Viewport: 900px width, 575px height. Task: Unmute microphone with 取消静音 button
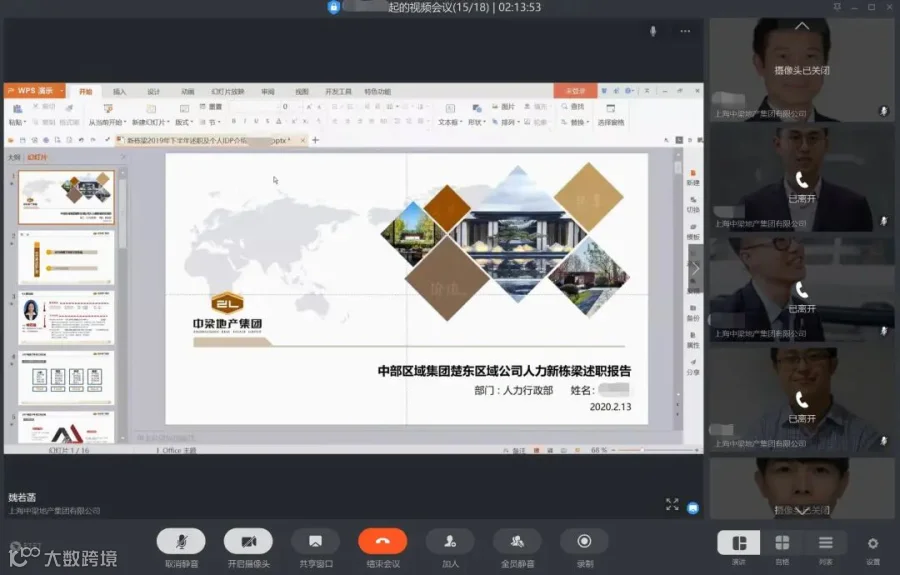coord(181,542)
